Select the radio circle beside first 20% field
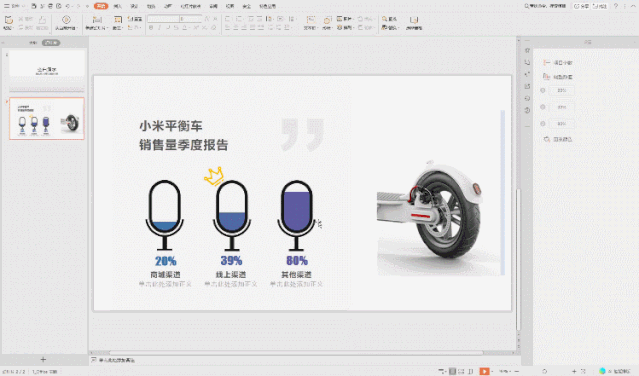 543,90
